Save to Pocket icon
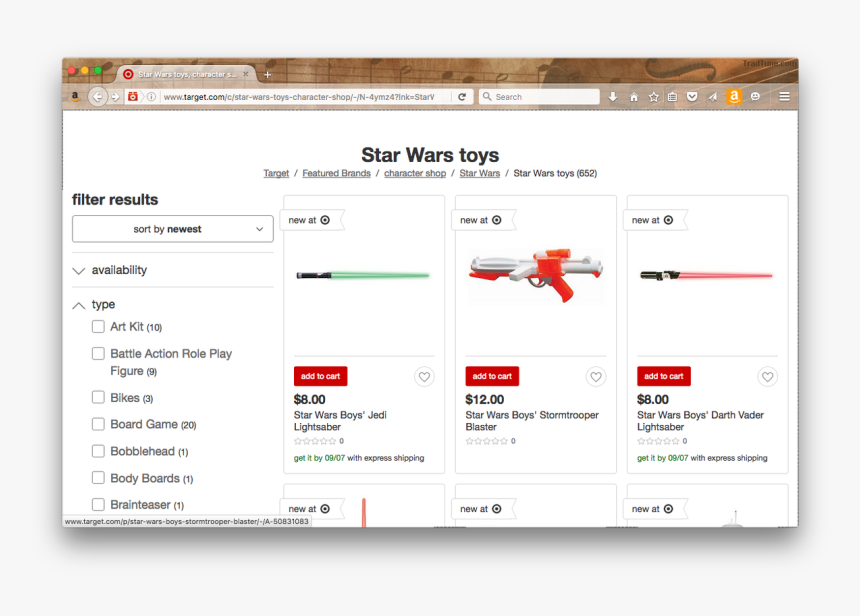860x616 pixels. point(692,97)
